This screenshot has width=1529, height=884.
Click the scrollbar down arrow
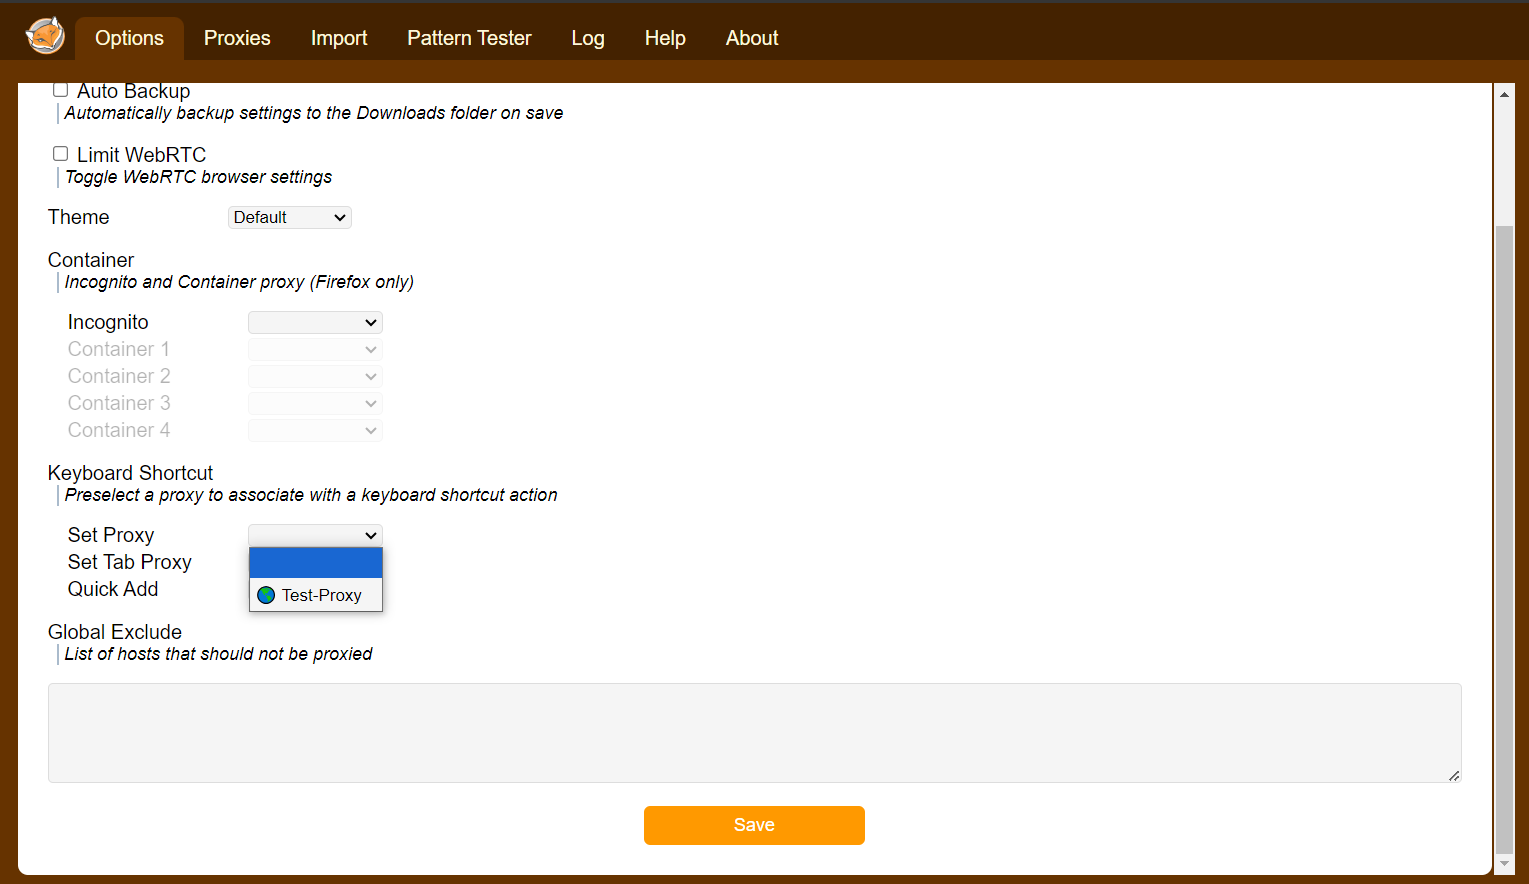point(1504,863)
